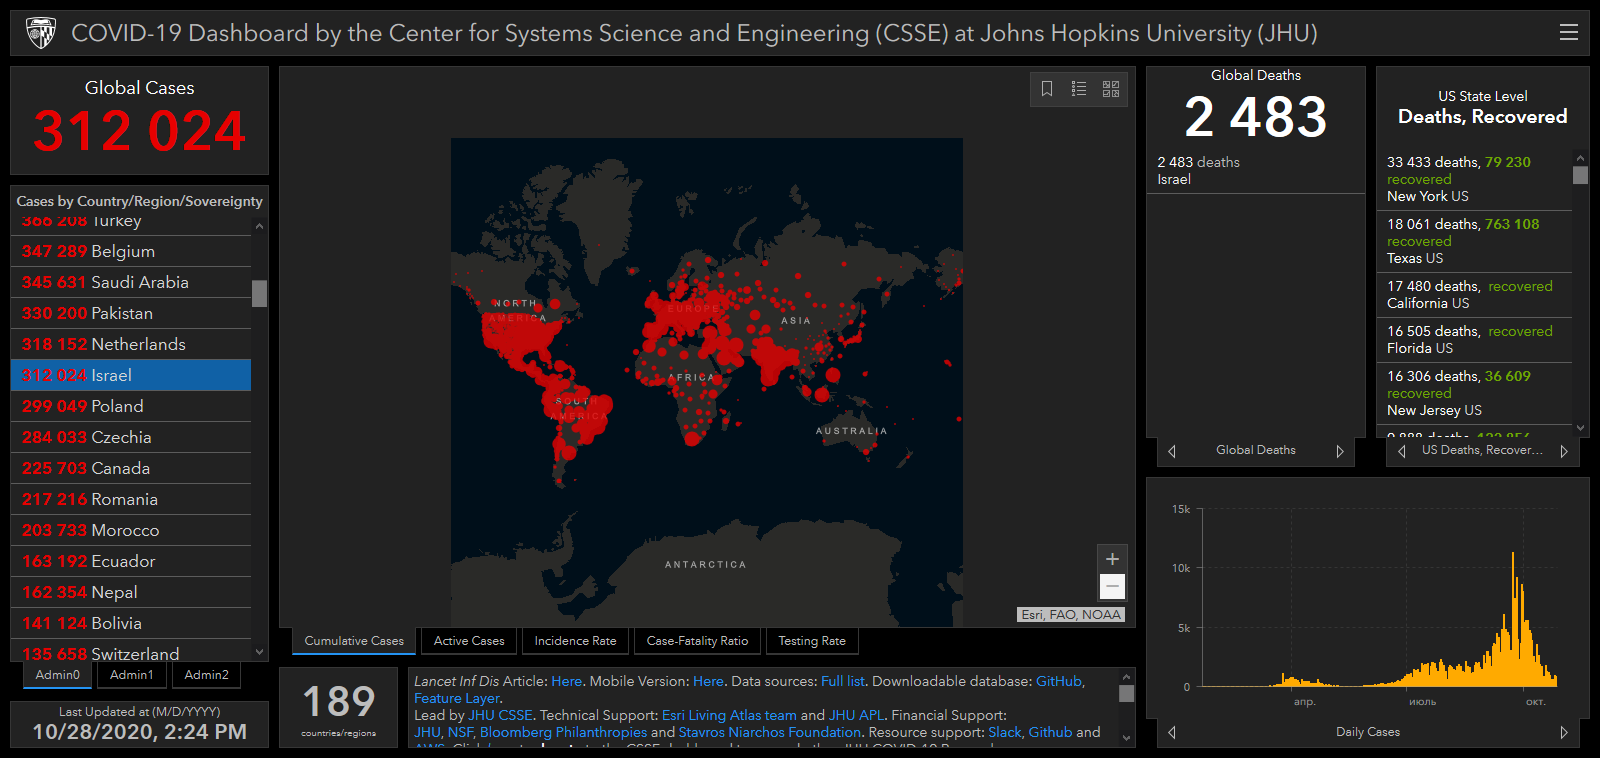
Task: Open the Esri Living Atlas team link
Action: (x=729, y=715)
